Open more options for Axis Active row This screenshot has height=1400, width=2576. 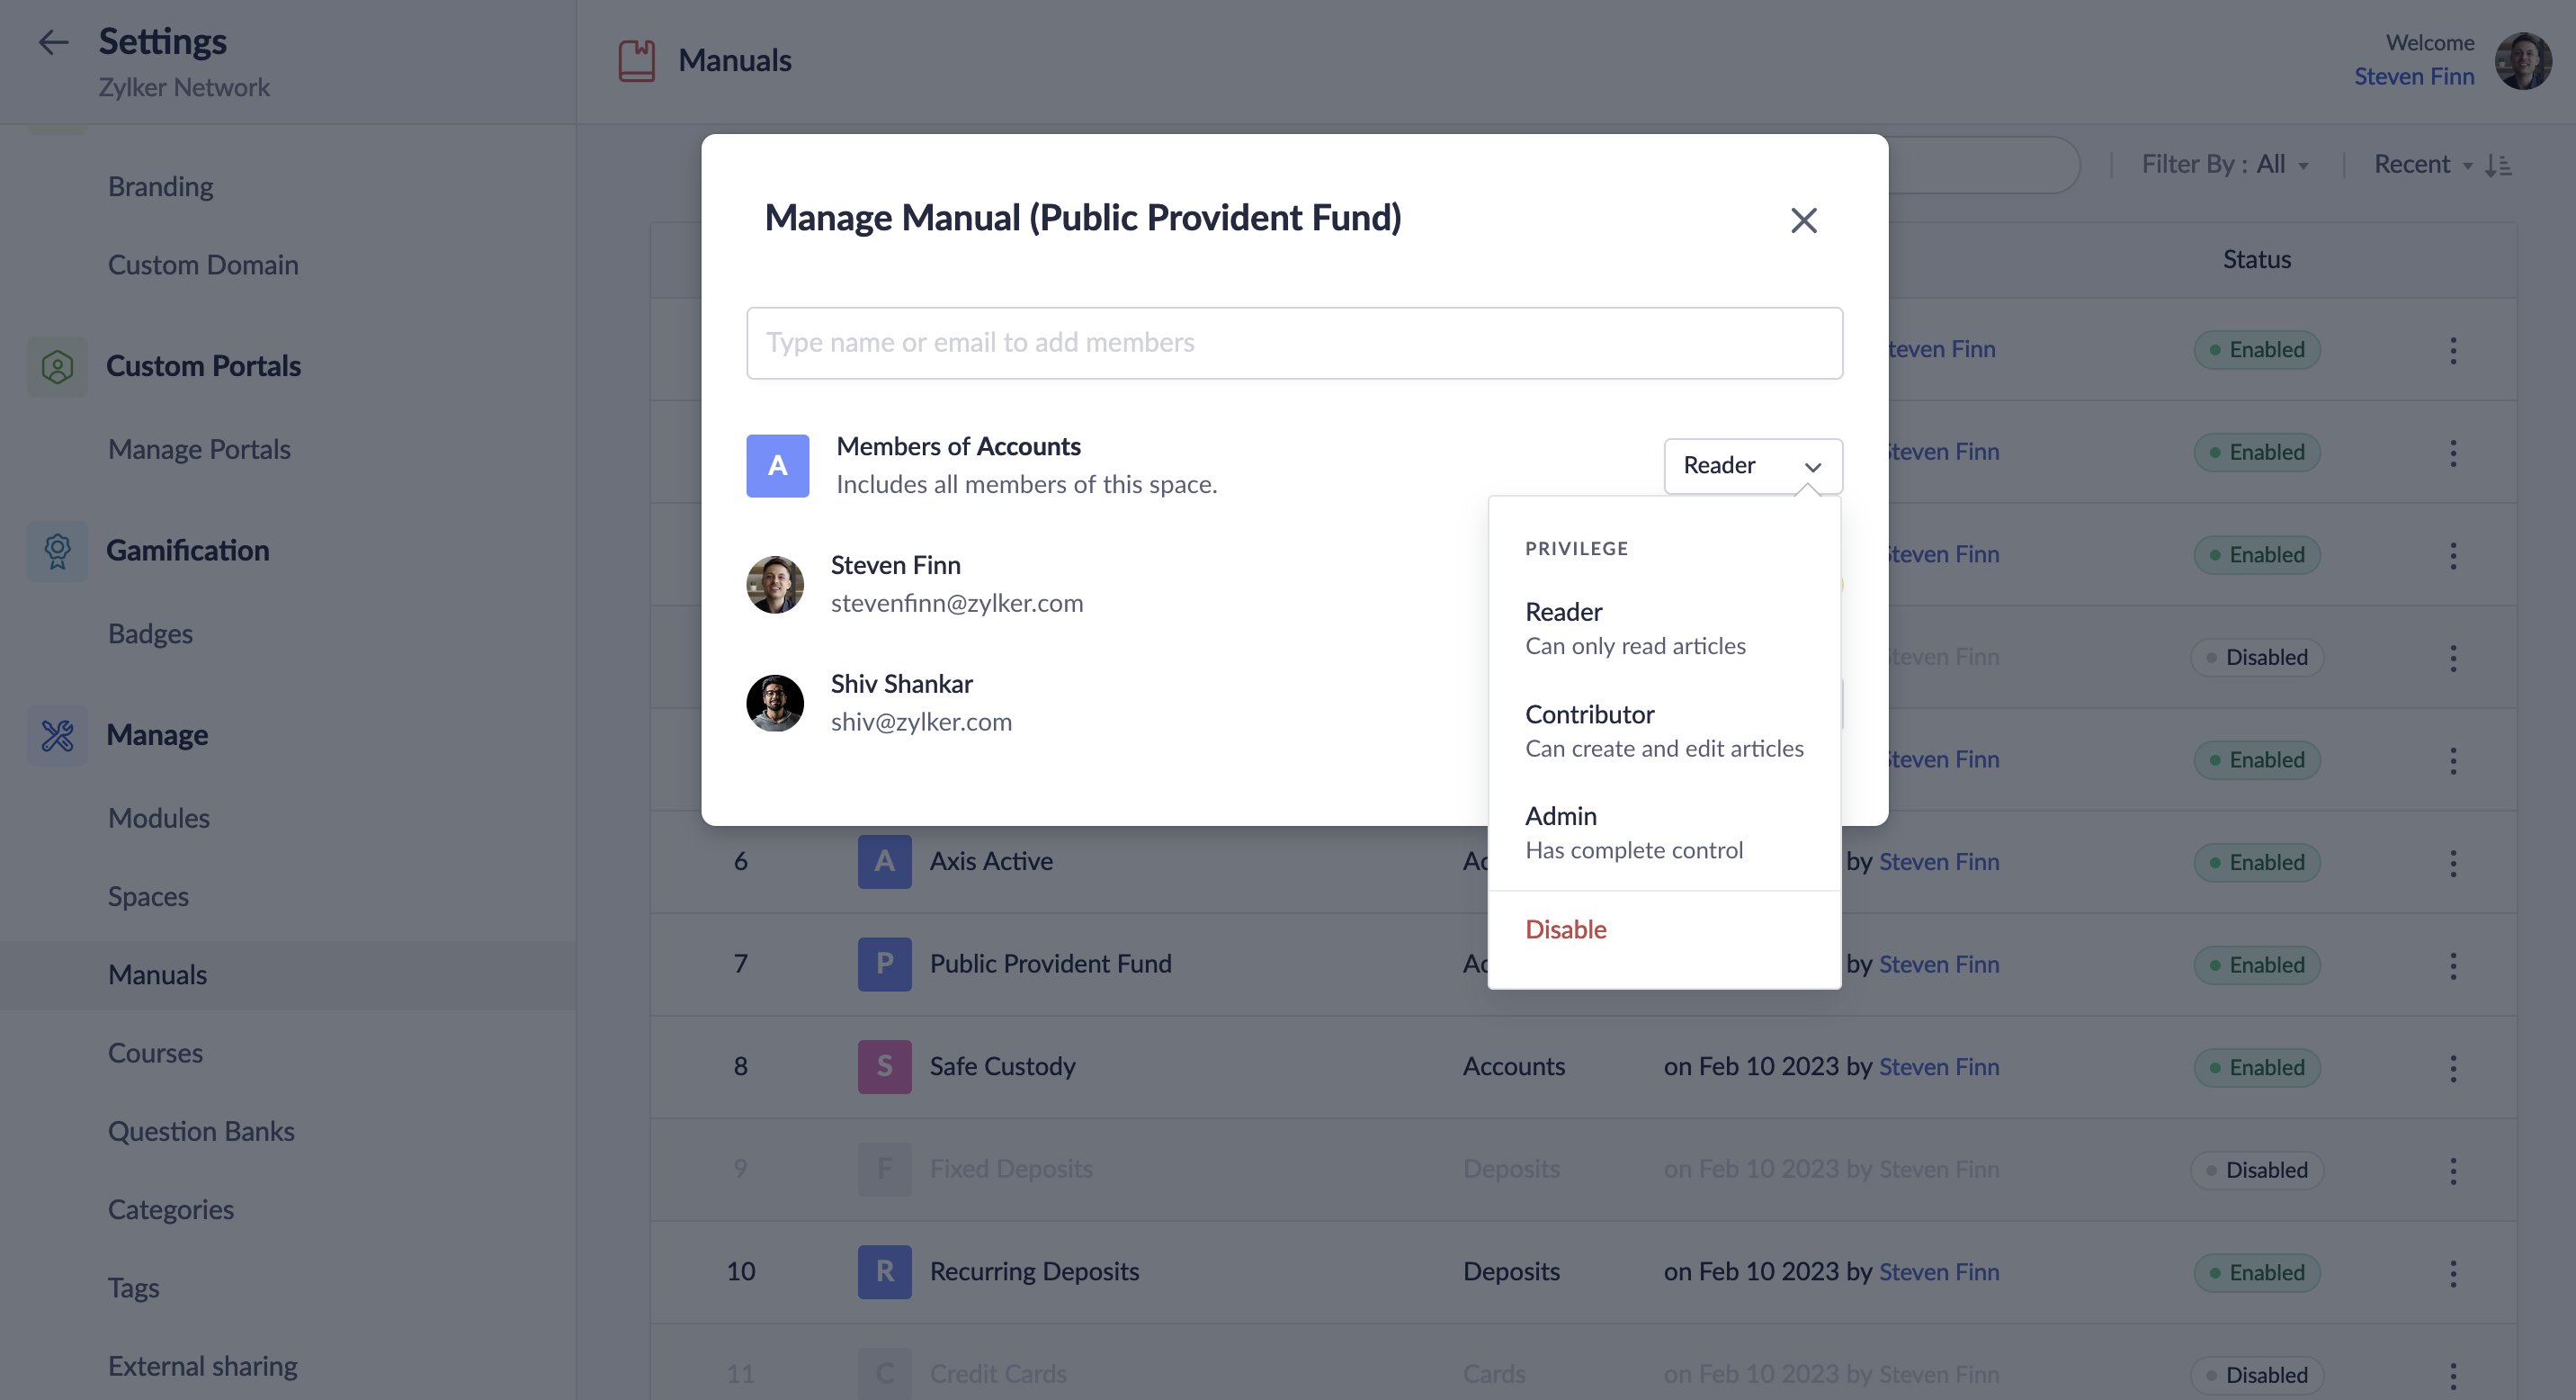[2452, 862]
